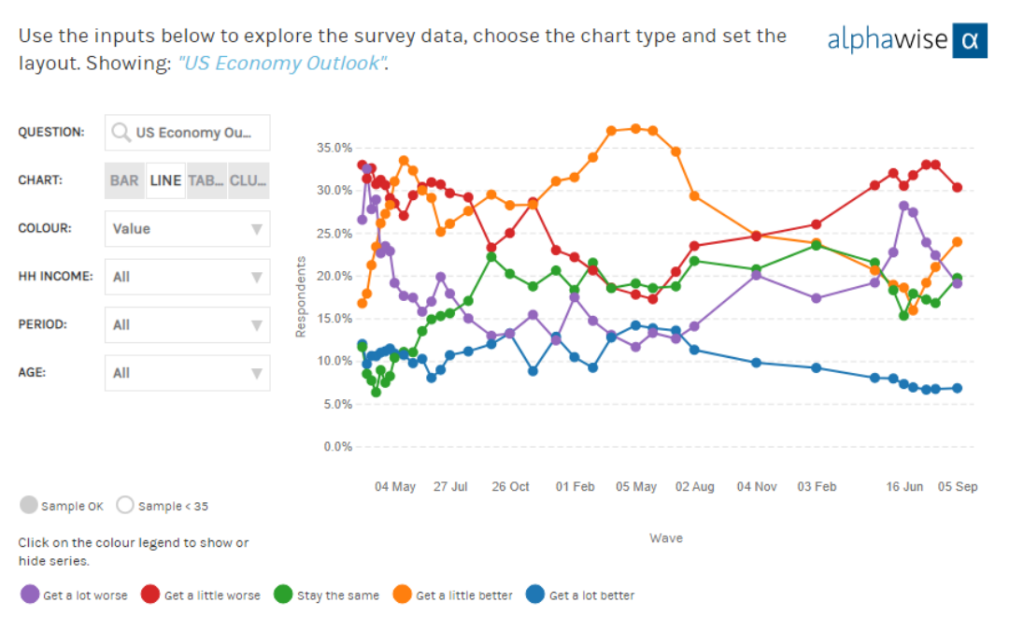Viewport: 1024px width, 631px height.
Task: Toggle the green 'Stay the same' legend dot
Action: coord(283,595)
